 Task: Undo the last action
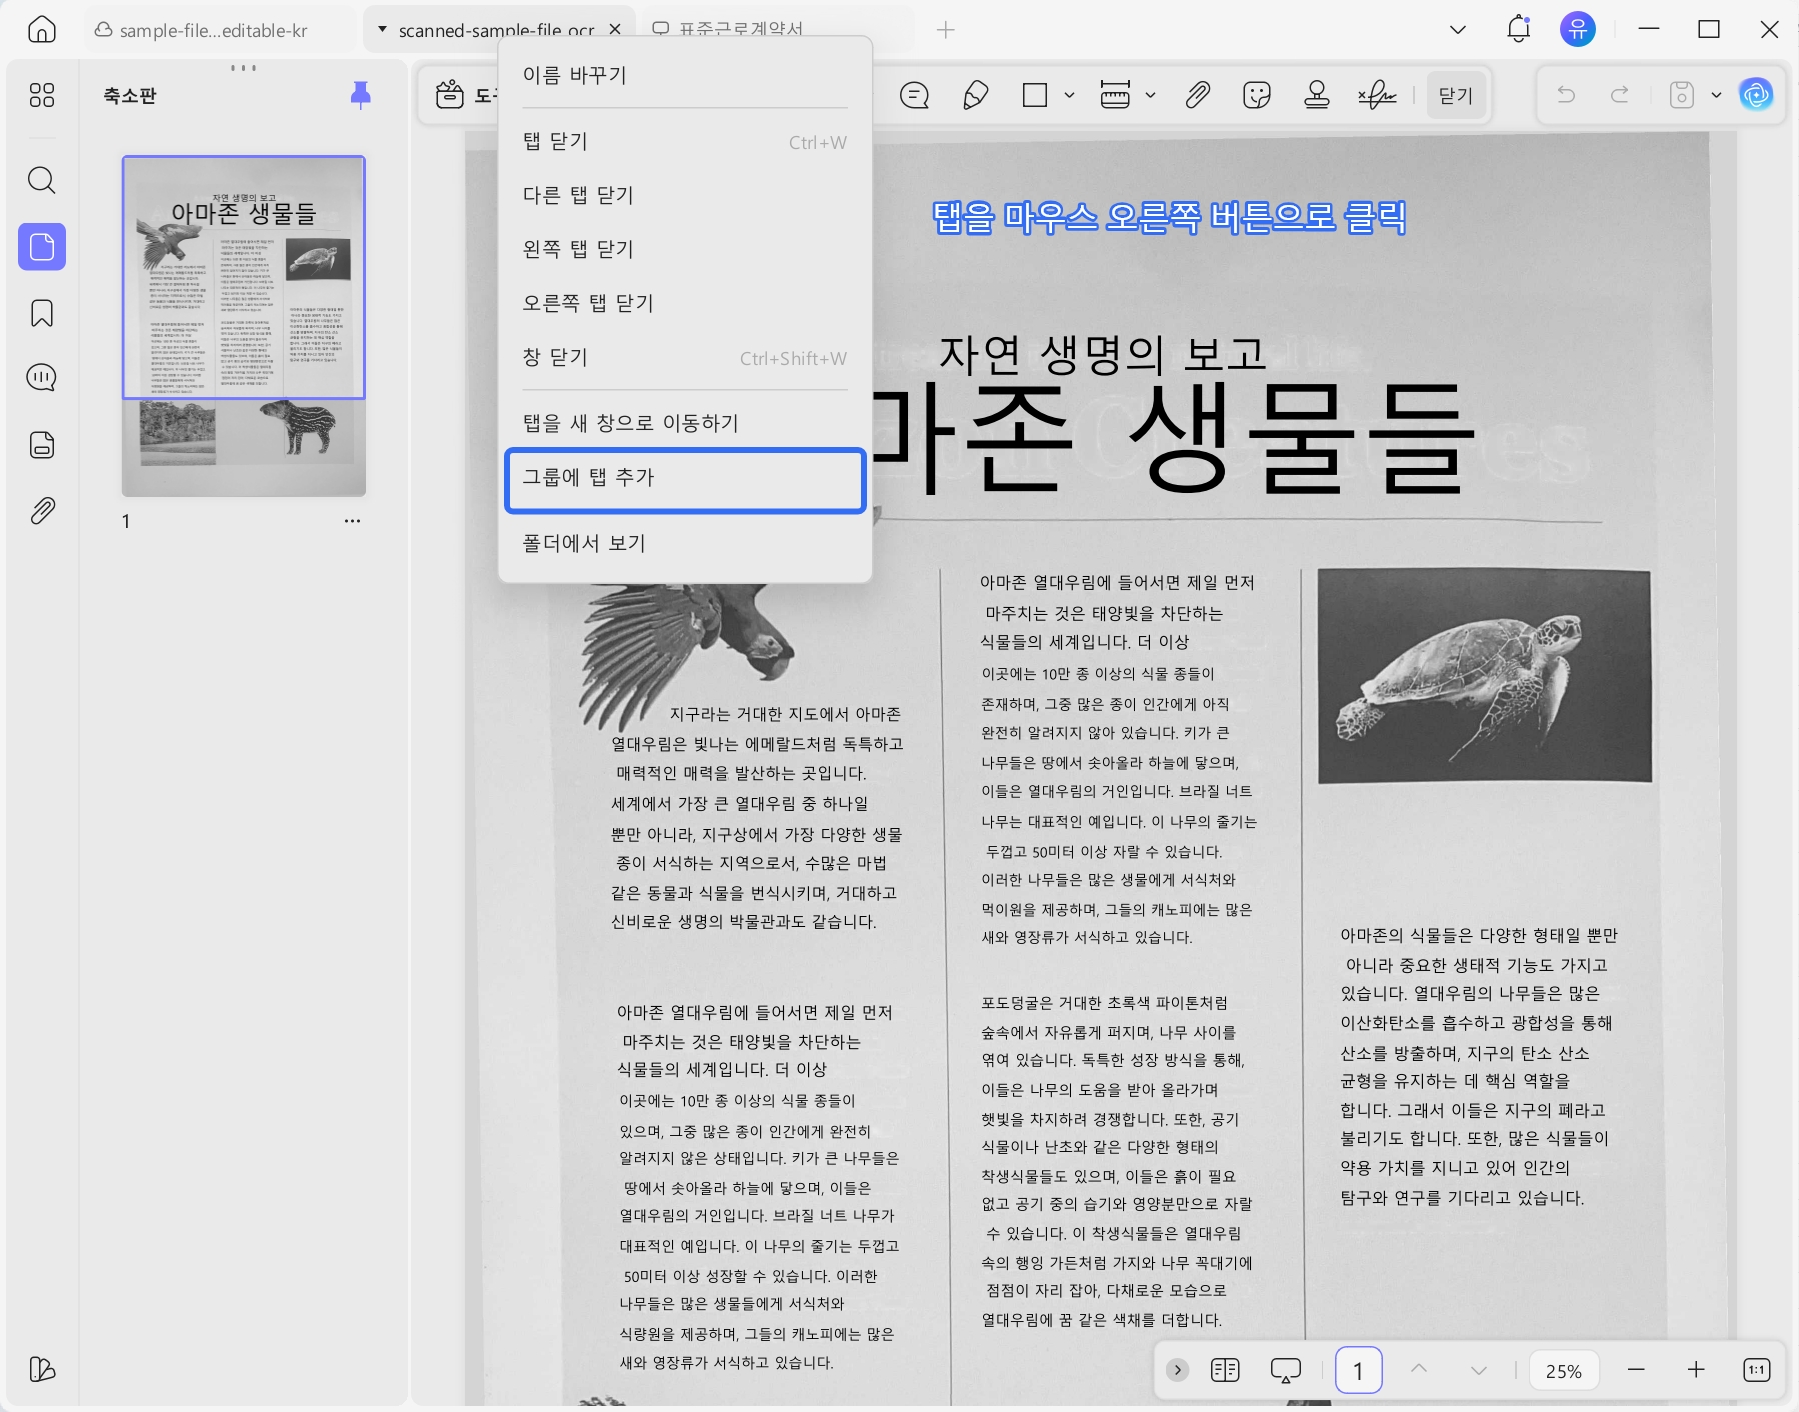(1566, 95)
